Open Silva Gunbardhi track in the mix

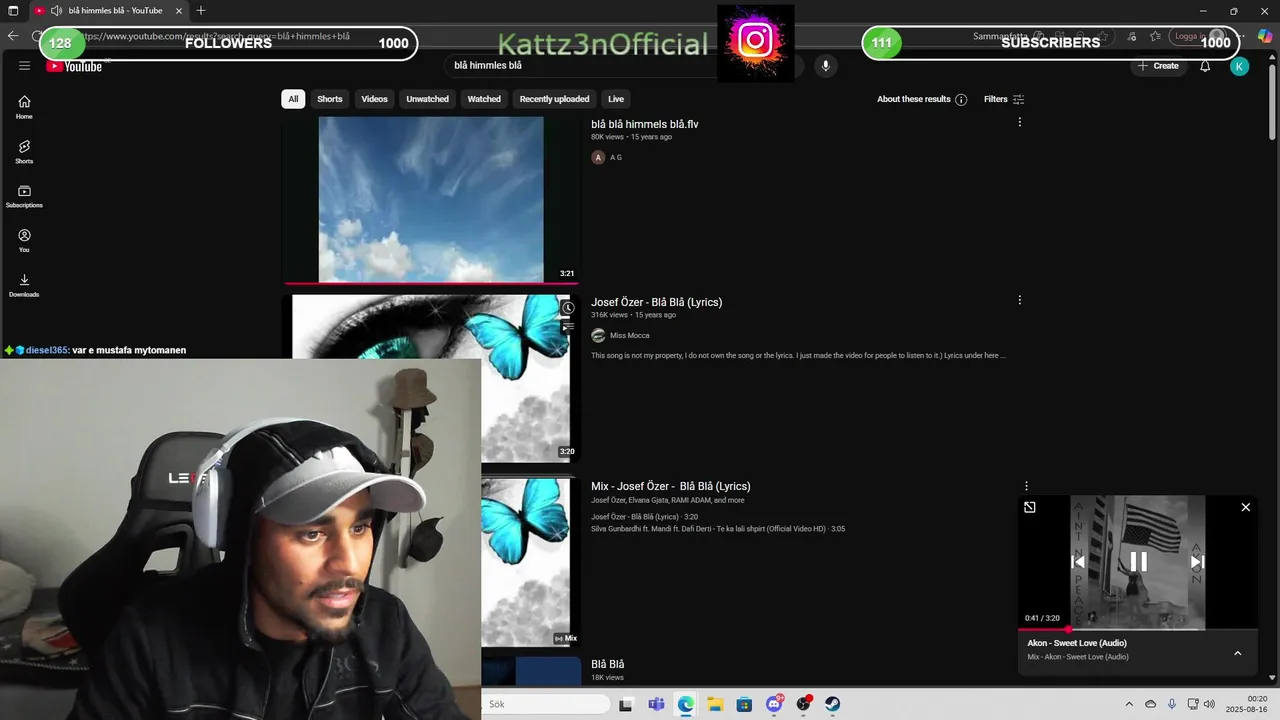tap(718, 529)
